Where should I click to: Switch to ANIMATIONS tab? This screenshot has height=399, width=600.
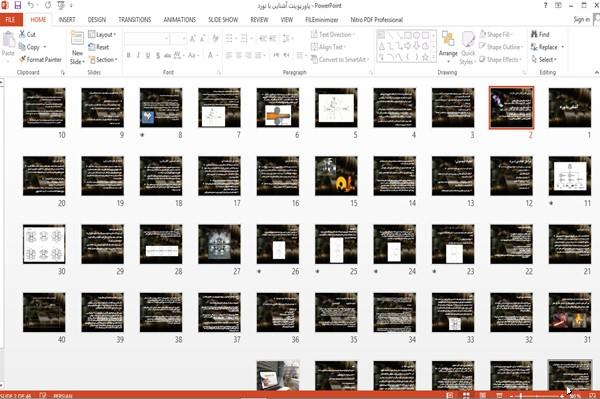click(179, 20)
